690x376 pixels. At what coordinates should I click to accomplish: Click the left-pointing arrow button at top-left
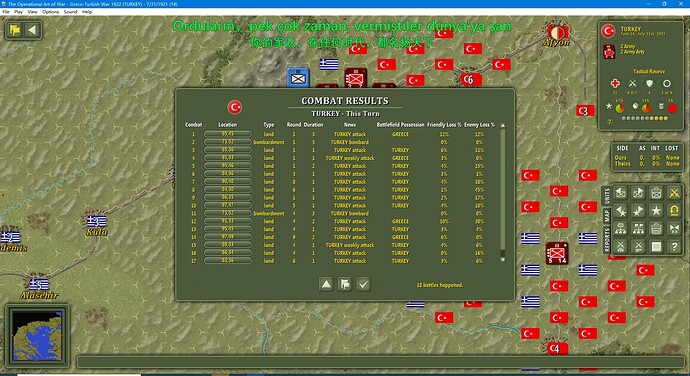pyautogui.click(x=32, y=30)
